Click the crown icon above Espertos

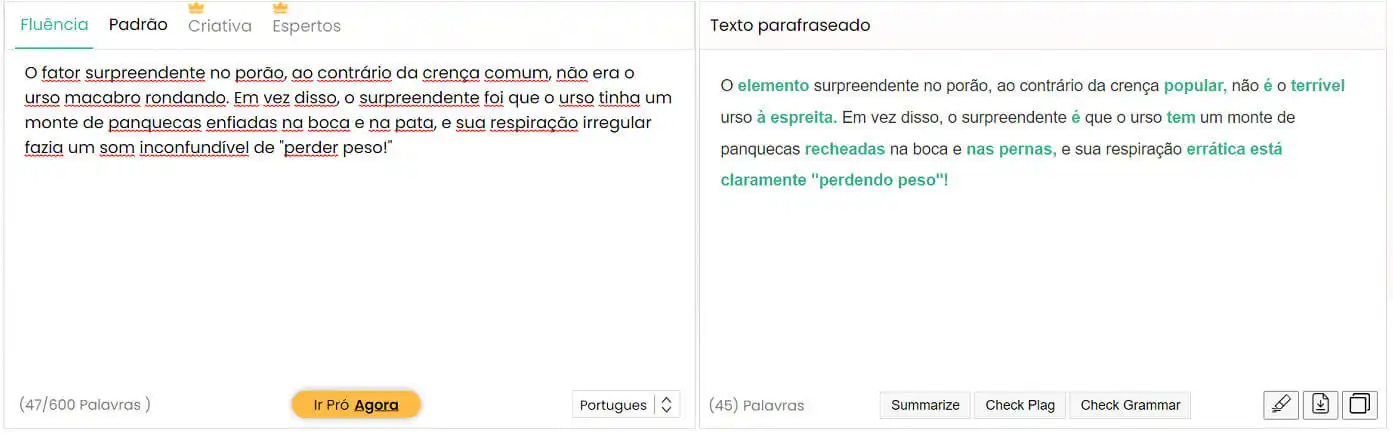pos(281,8)
